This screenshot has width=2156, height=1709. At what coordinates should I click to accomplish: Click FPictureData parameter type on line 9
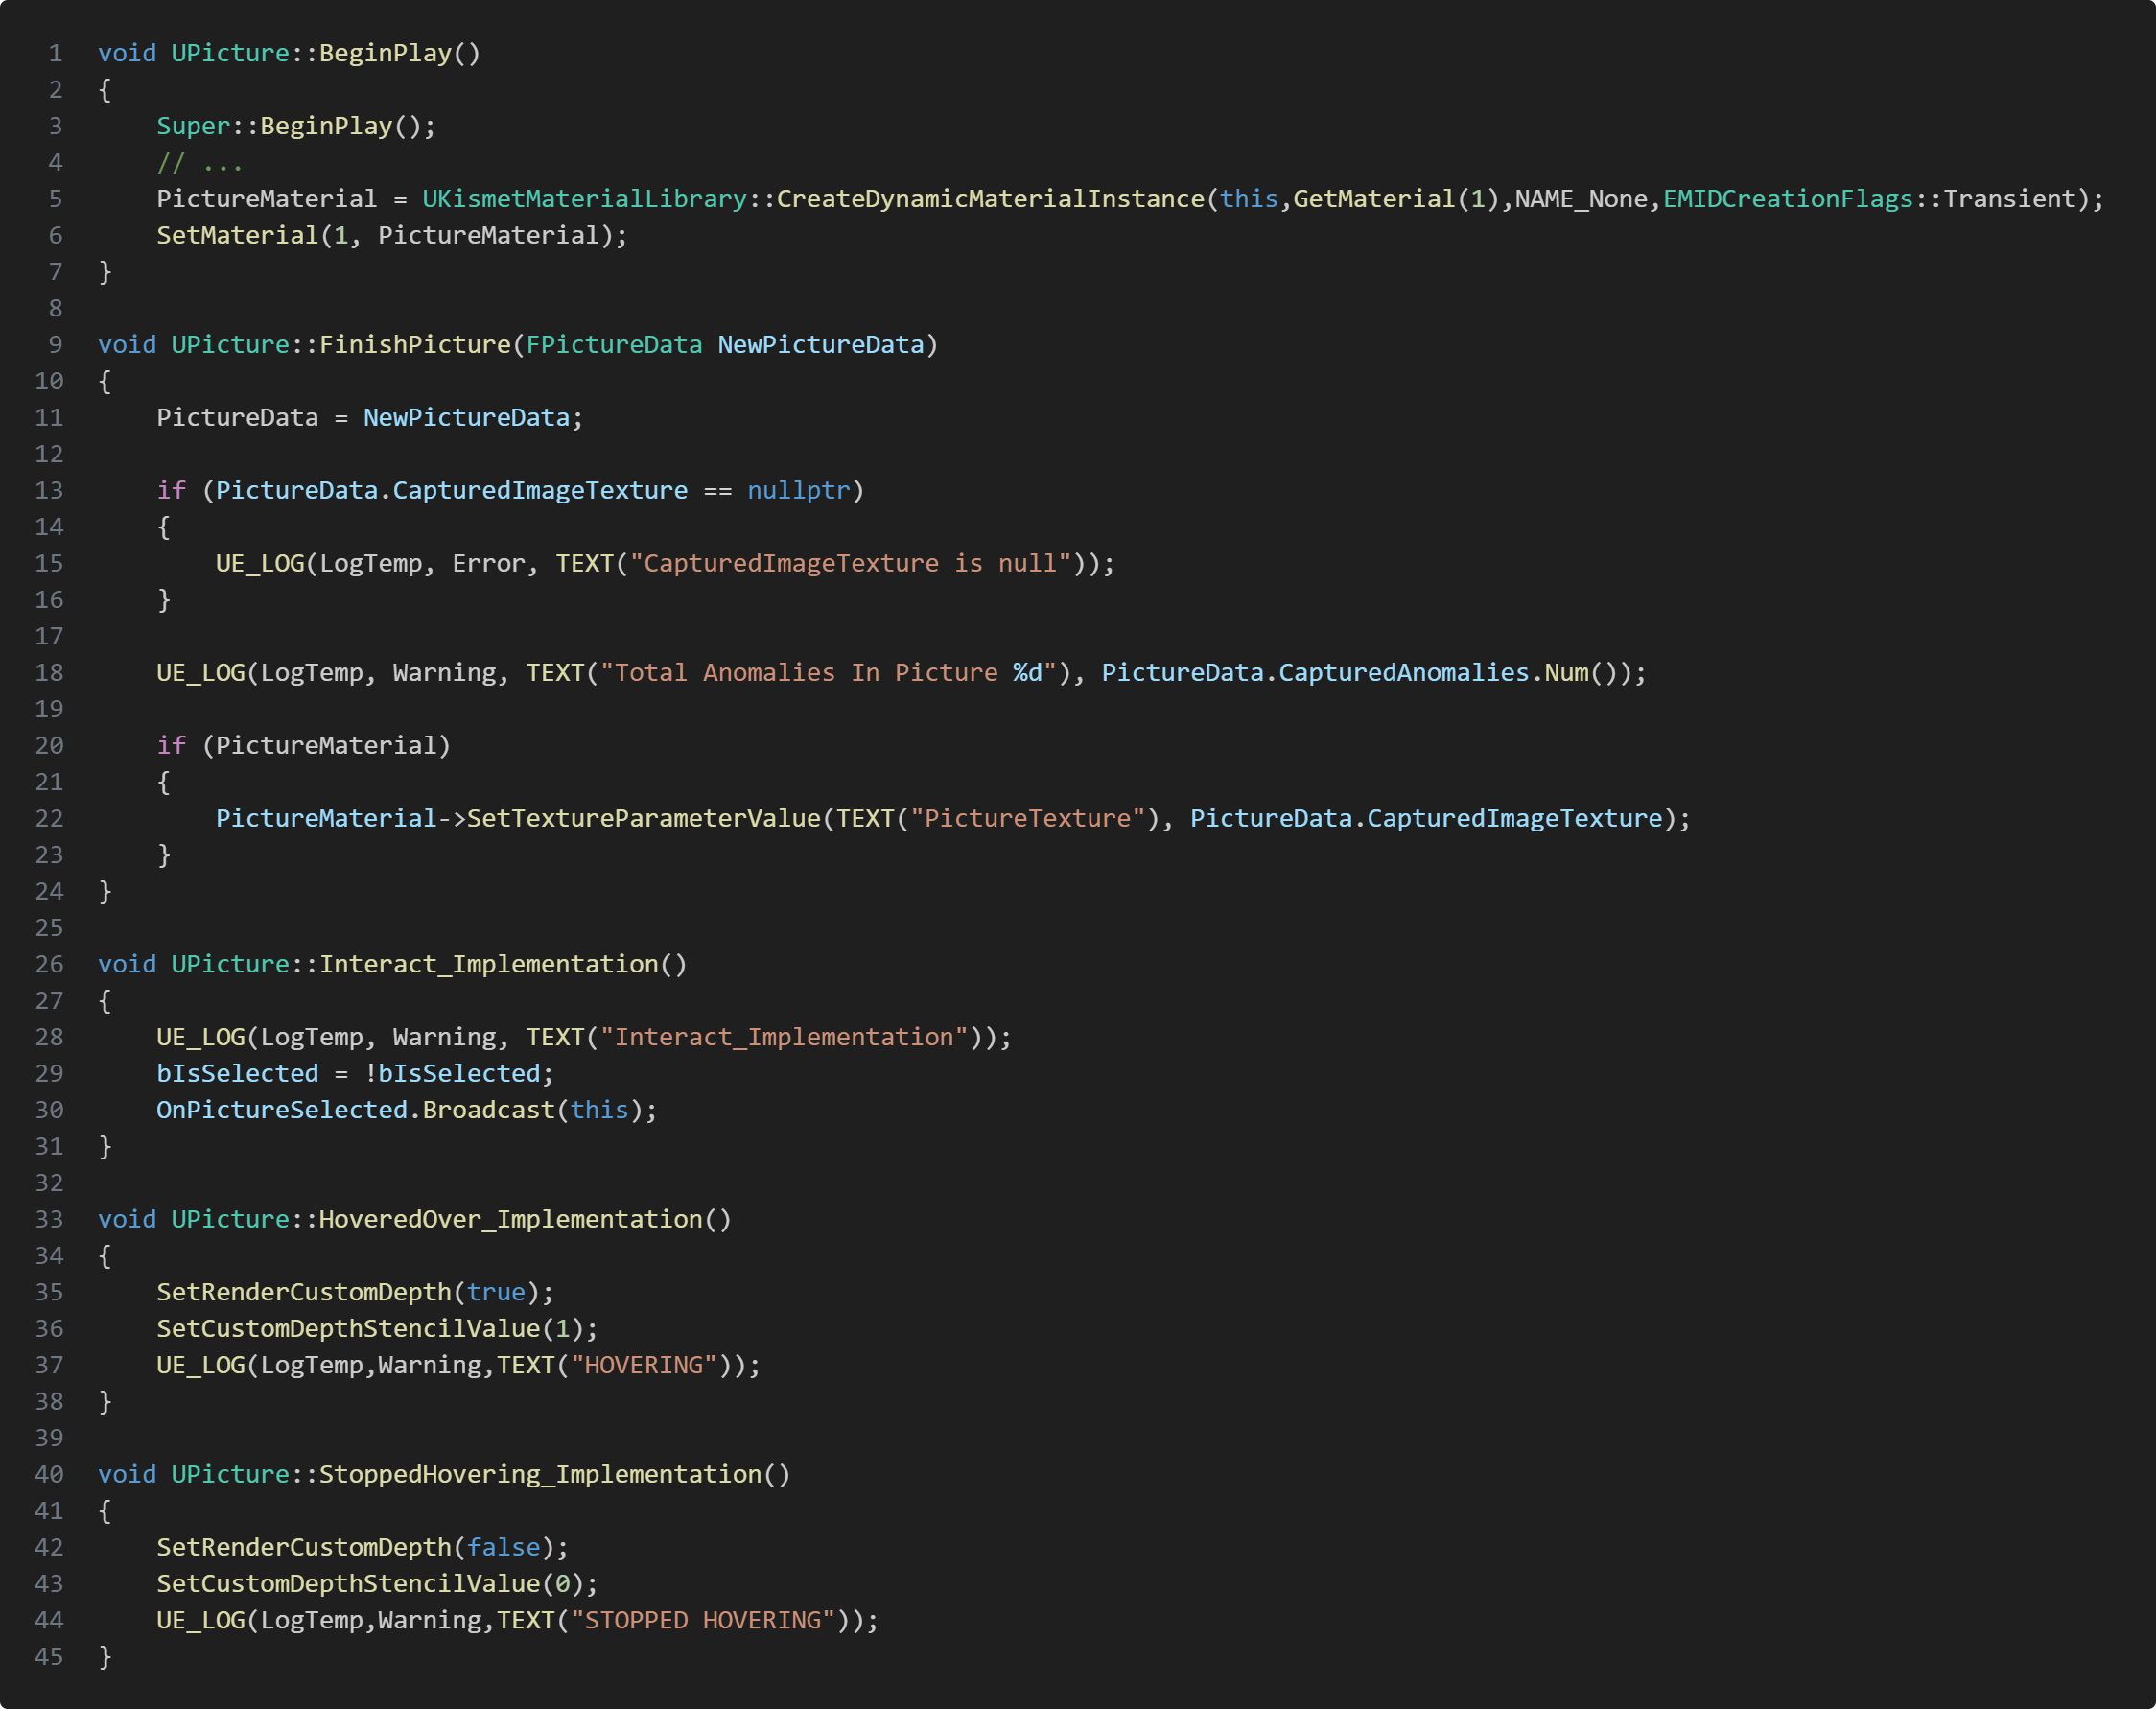[613, 345]
